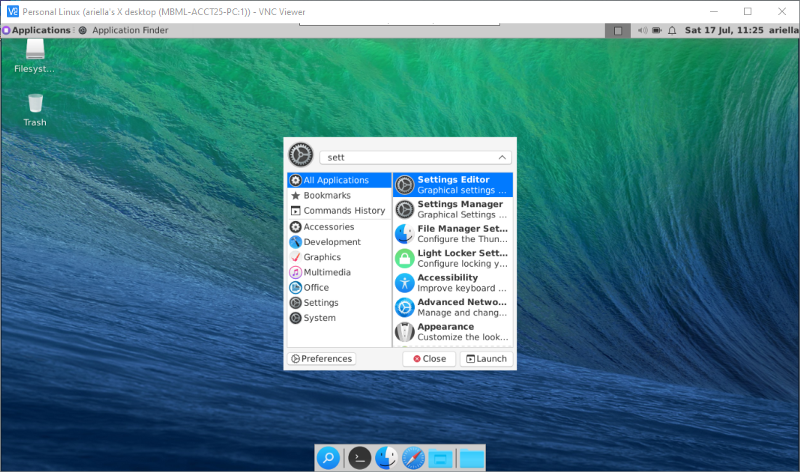Select the Settings Editor result
800x472 pixels.
pos(453,185)
